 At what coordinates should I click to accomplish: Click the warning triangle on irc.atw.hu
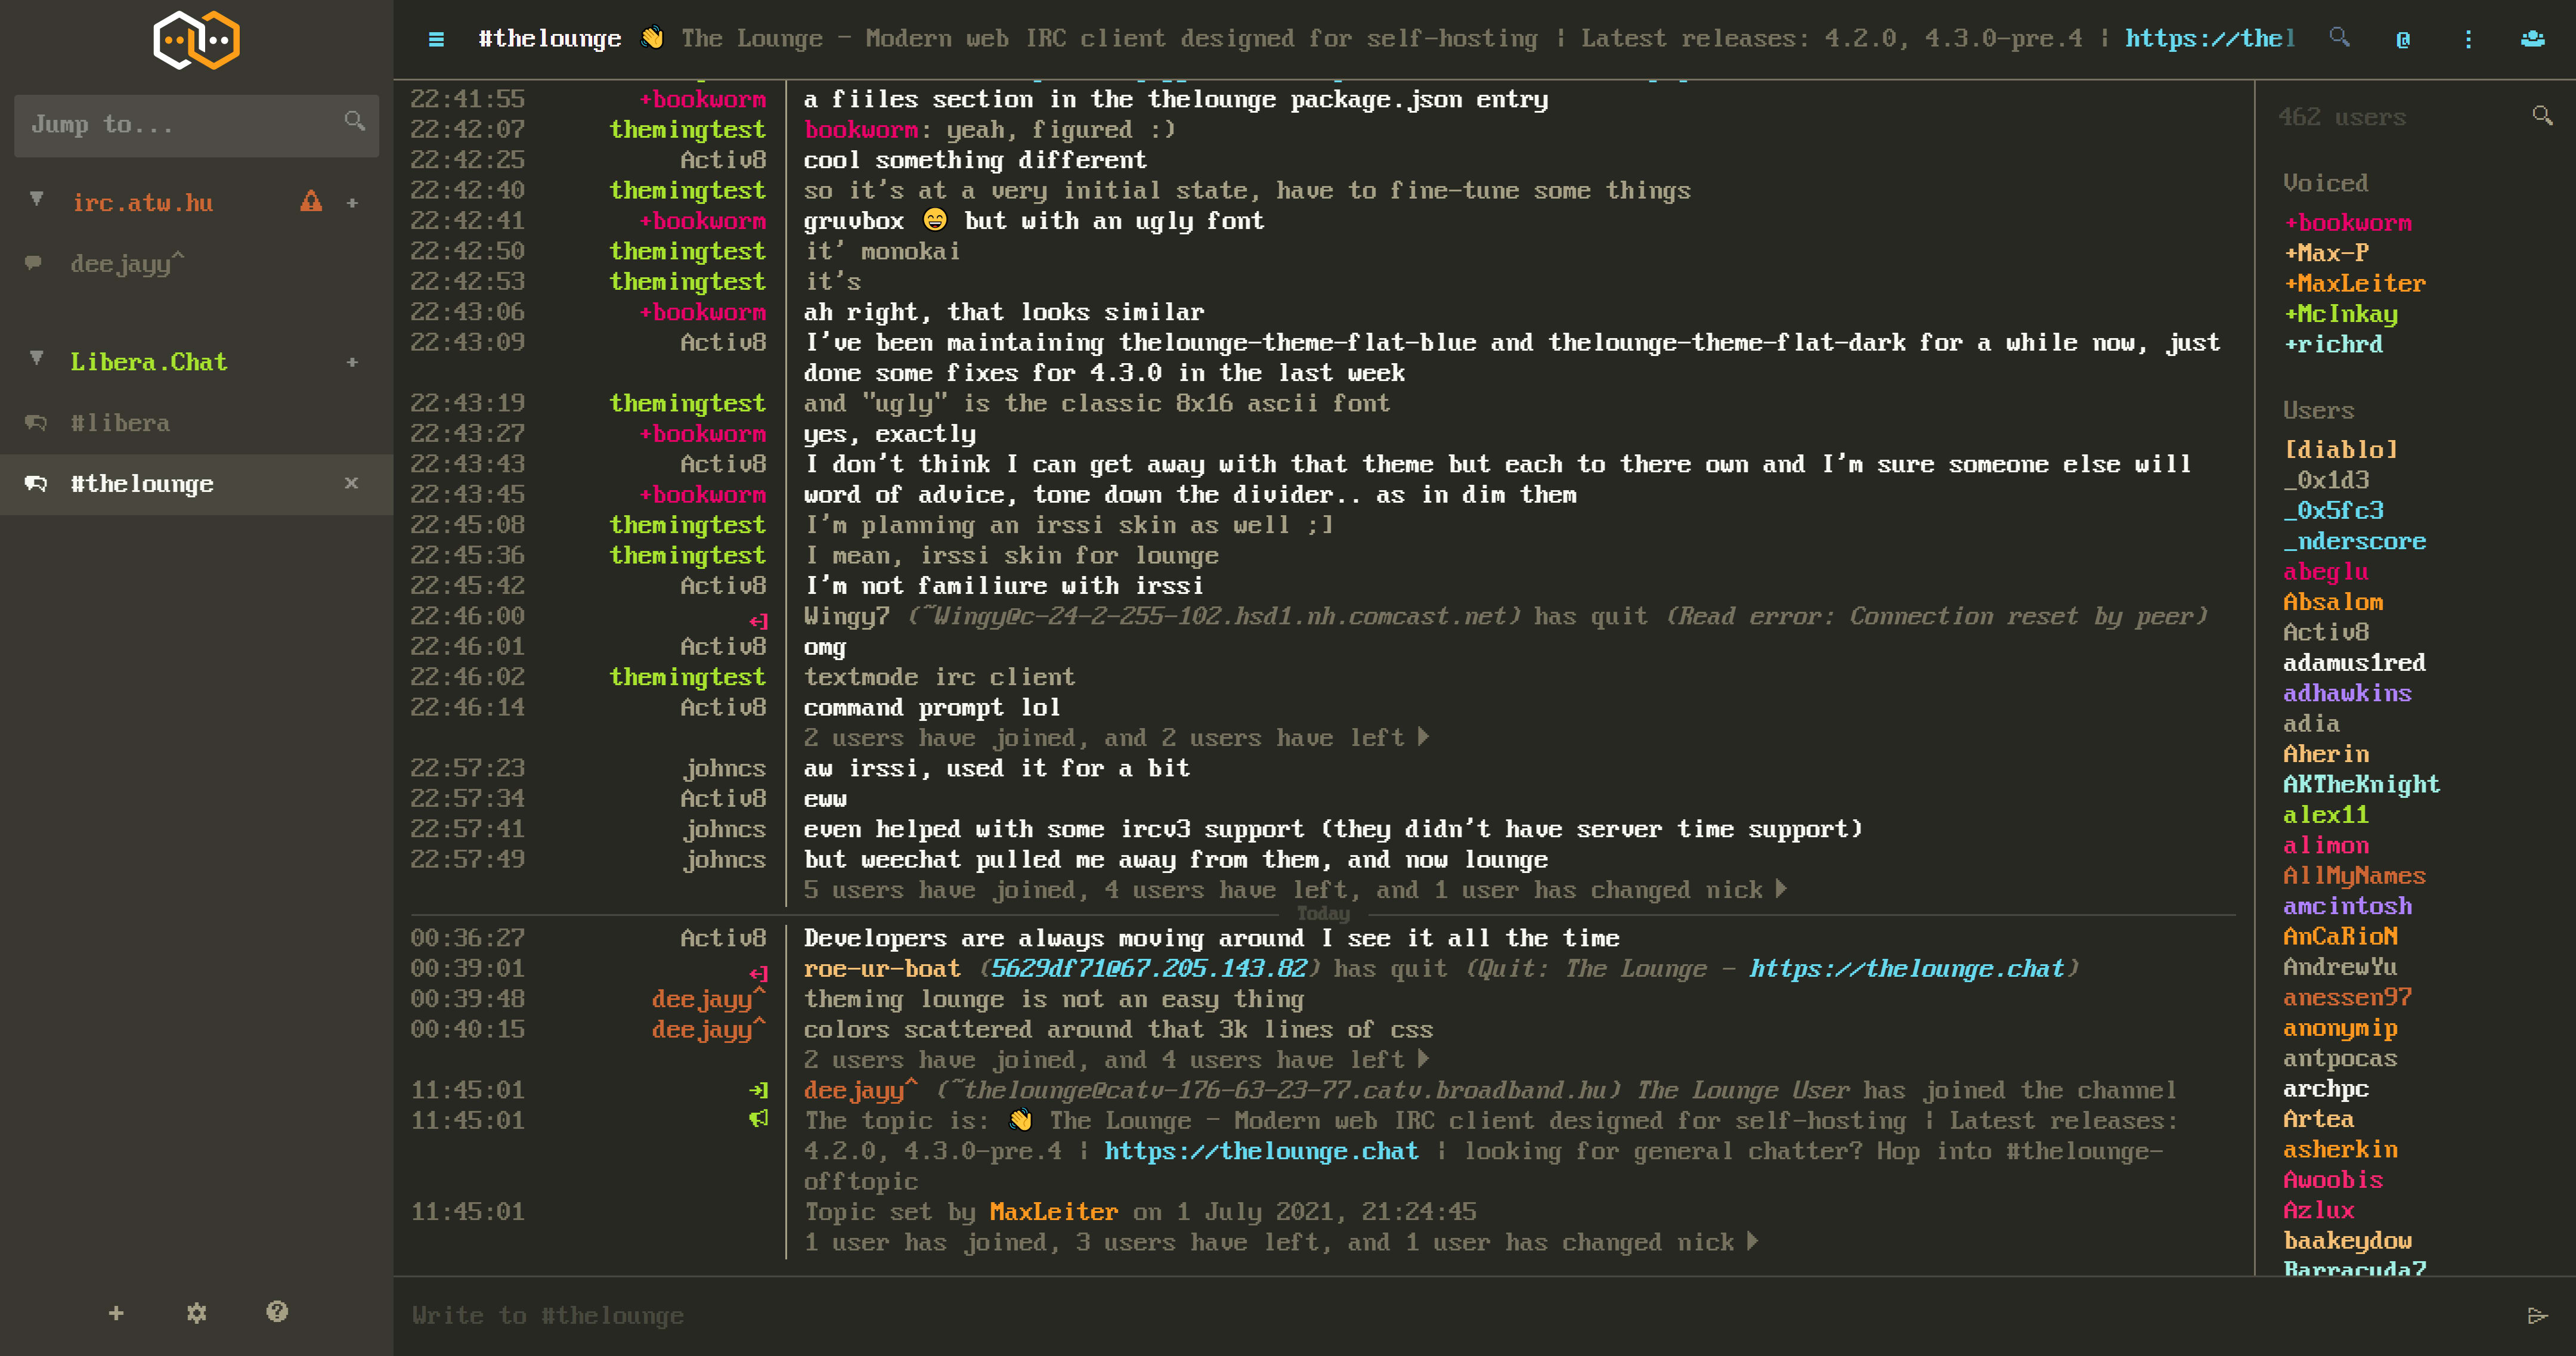point(311,202)
